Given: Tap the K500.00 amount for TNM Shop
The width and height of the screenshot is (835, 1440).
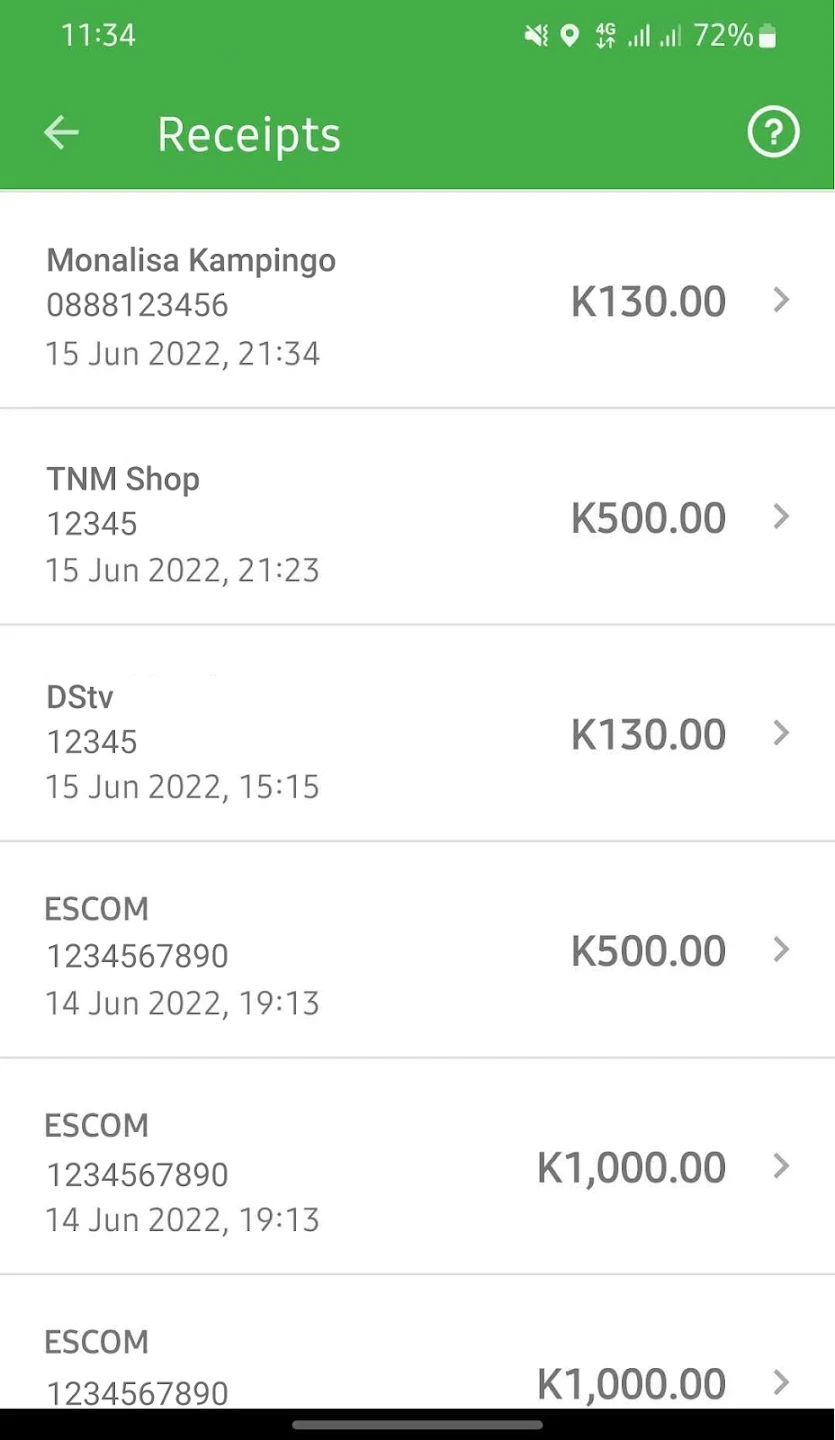Looking at the screenshot, I should tap(648, 518).
